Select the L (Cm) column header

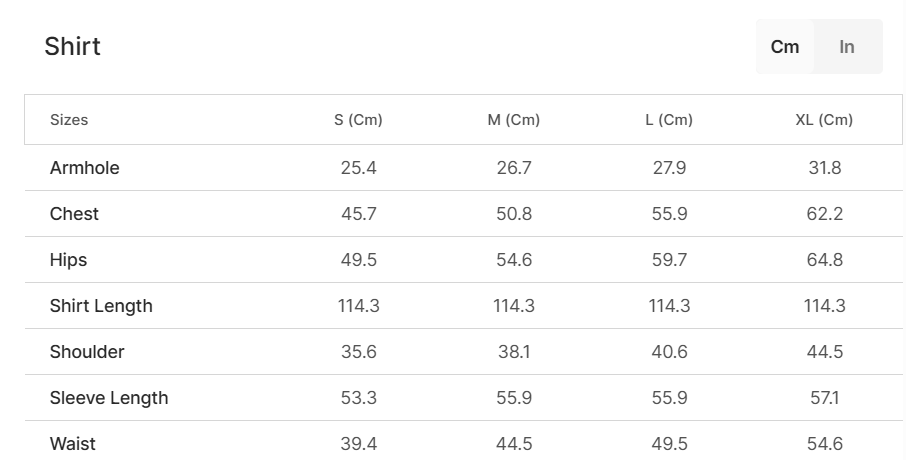pyautogui.click(x=669, y=120)
